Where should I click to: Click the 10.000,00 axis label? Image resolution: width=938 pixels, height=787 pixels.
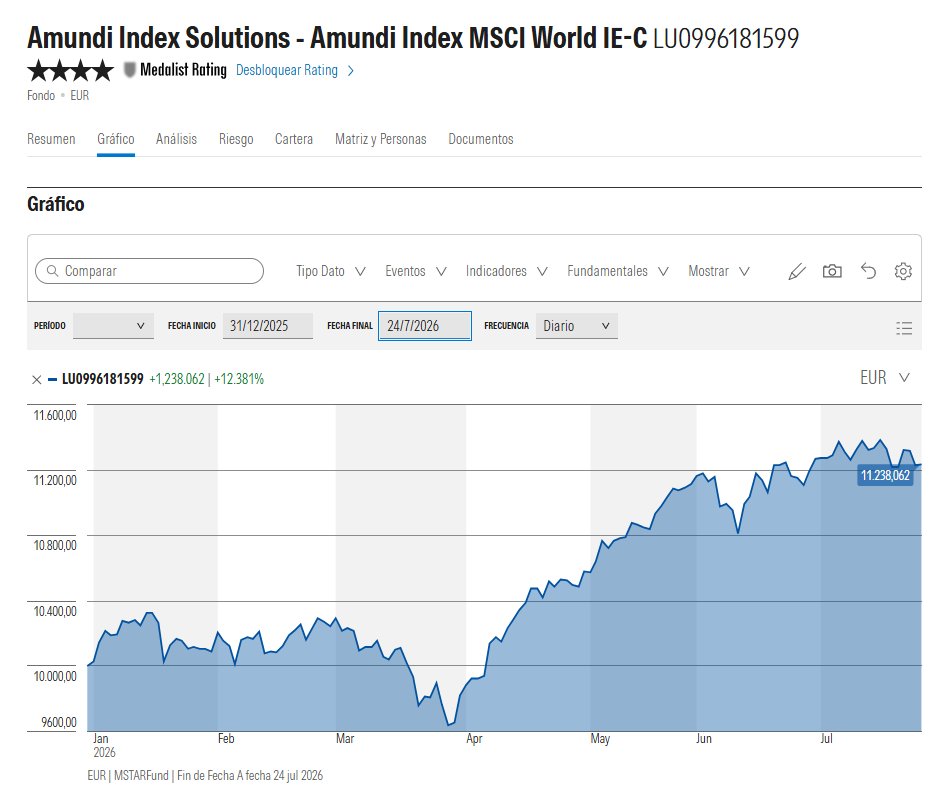55,676
